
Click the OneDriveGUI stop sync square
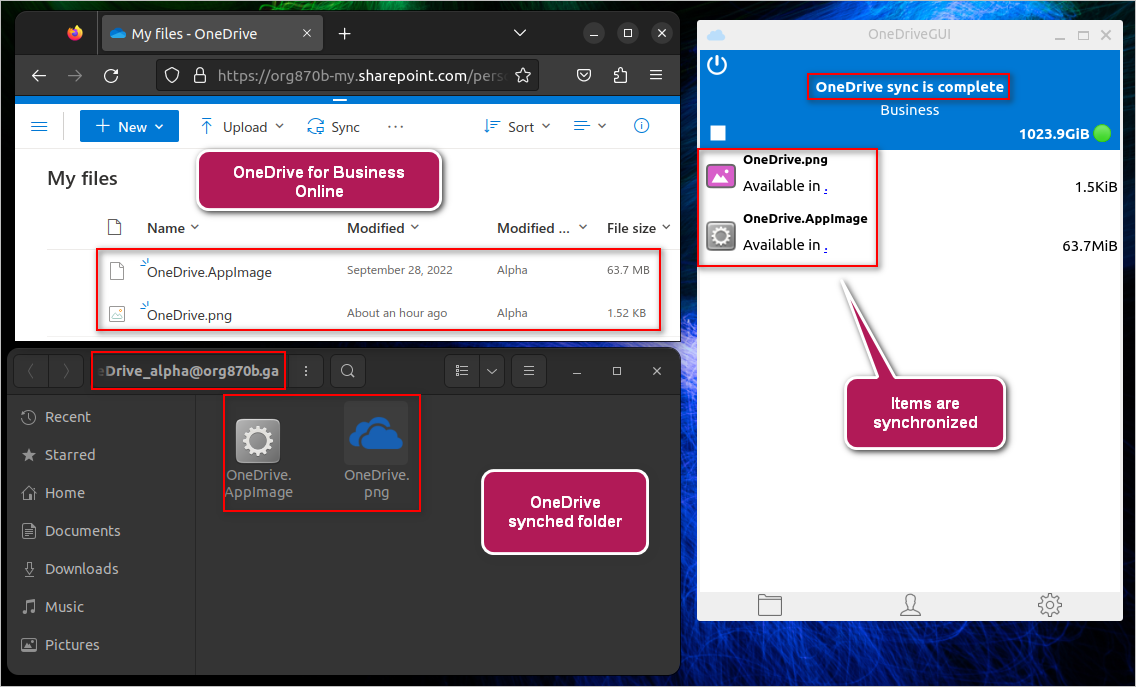pos(718,133)
